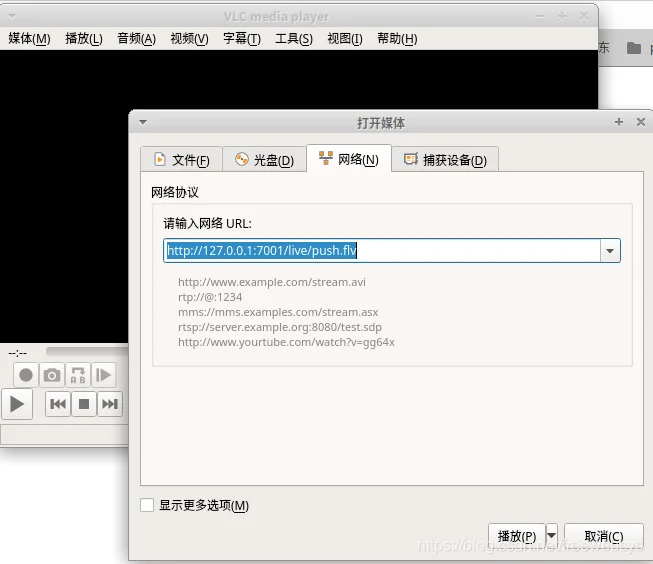Maximize the VLC media player window

[562, 16]
